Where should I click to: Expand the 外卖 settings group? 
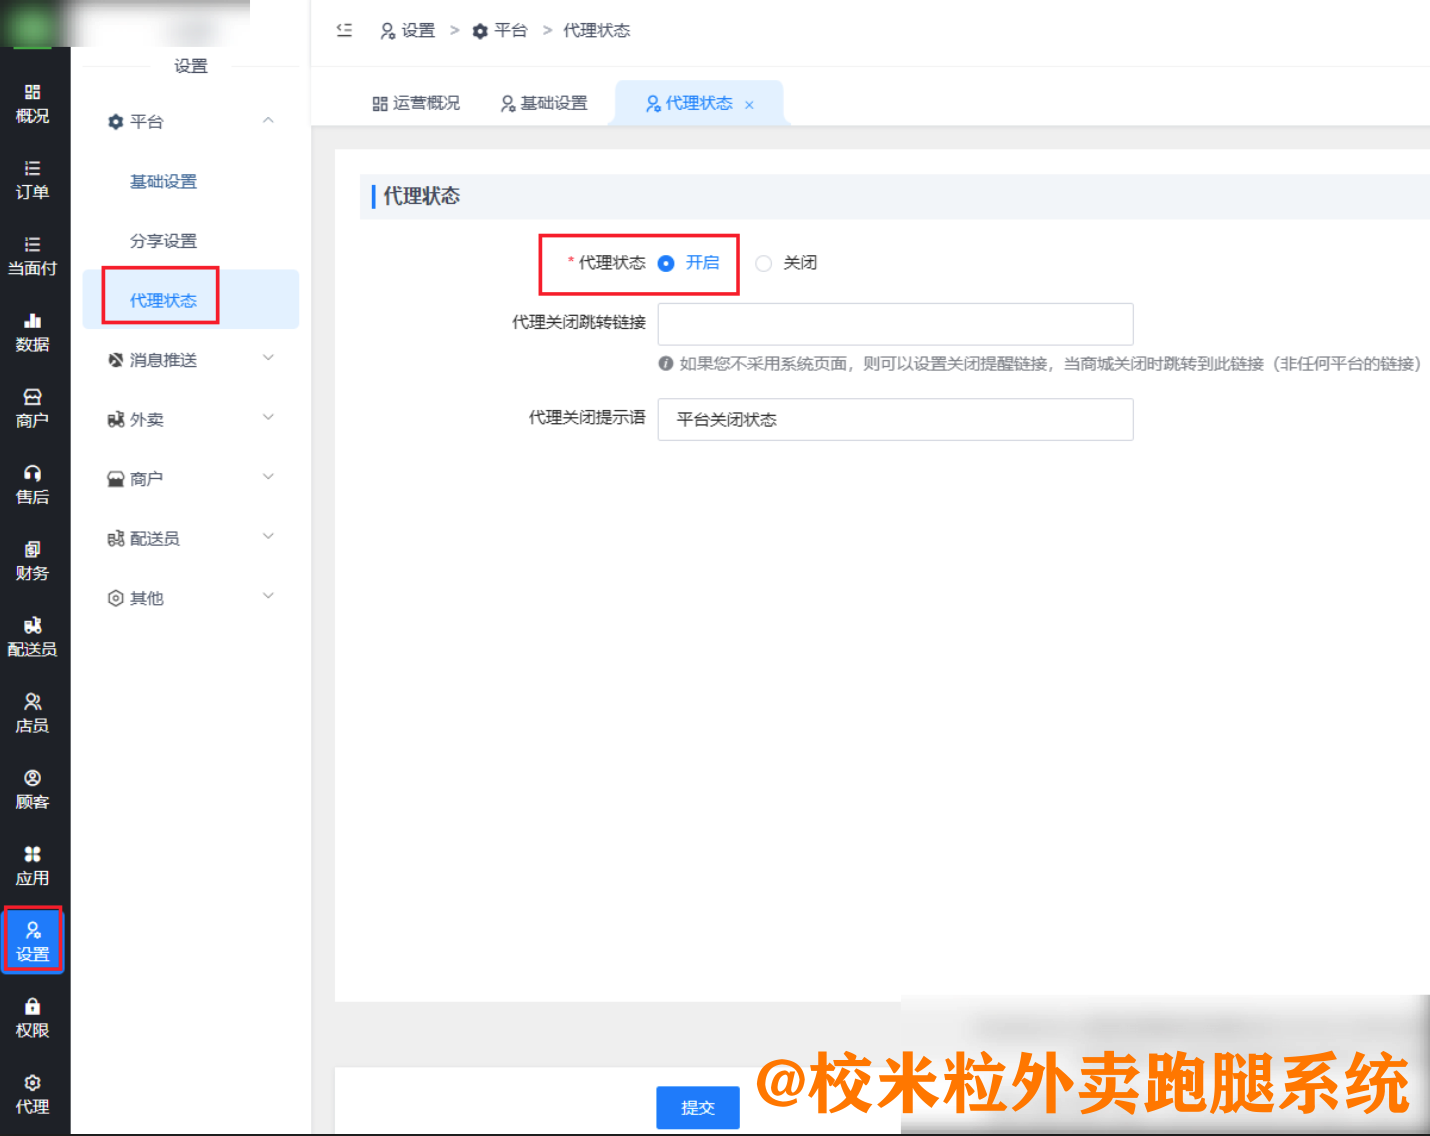coord(190,418)
